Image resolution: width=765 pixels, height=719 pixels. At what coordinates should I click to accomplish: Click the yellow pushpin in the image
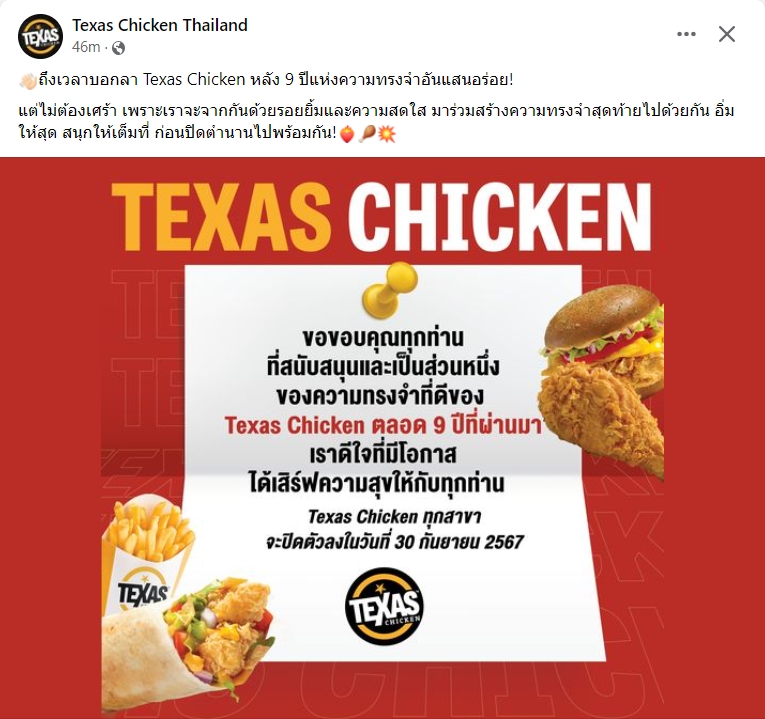391,290
